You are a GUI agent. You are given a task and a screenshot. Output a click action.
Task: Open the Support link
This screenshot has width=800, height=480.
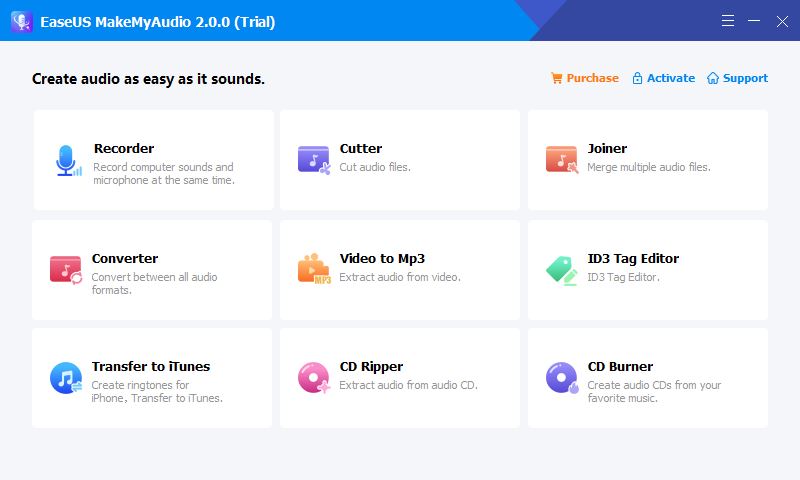[x=745, y=78]
